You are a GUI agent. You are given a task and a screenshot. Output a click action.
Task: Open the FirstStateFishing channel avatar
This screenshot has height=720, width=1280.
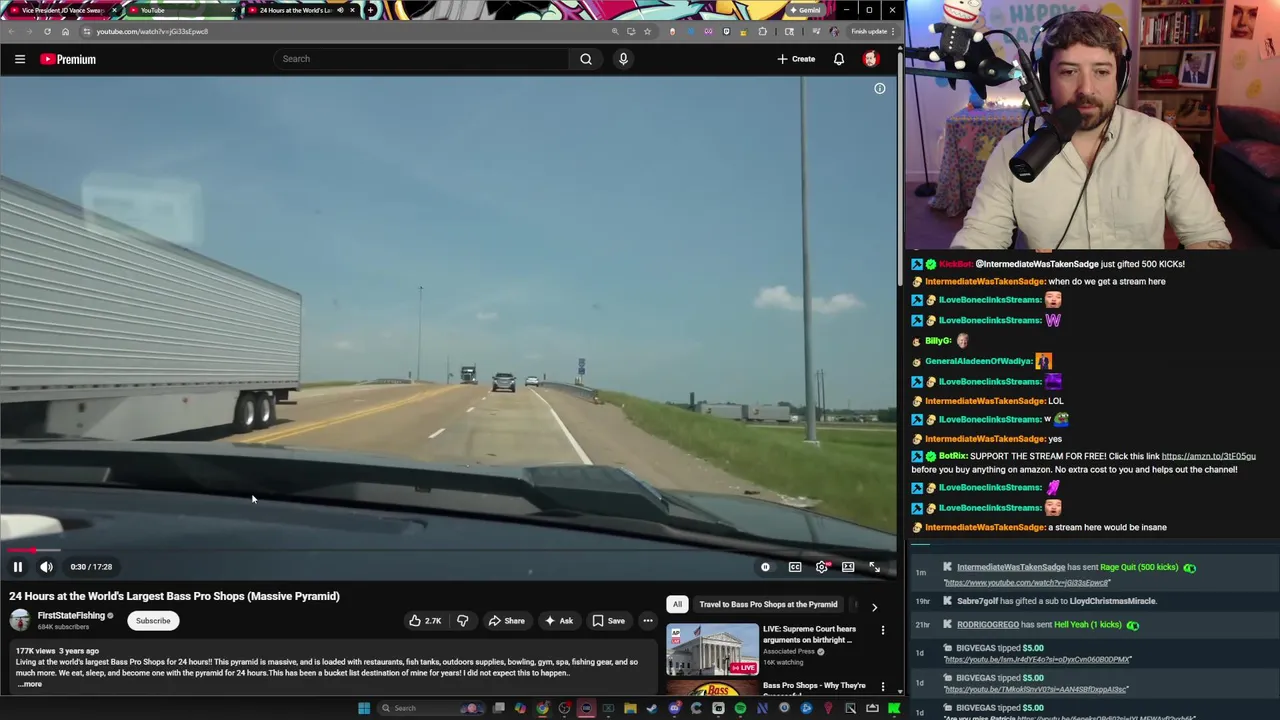point(20,621)
